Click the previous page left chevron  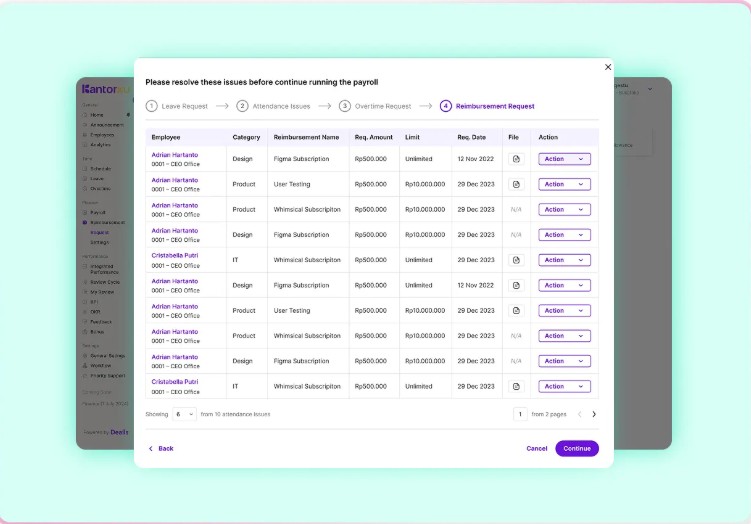(x=580, y=414)
